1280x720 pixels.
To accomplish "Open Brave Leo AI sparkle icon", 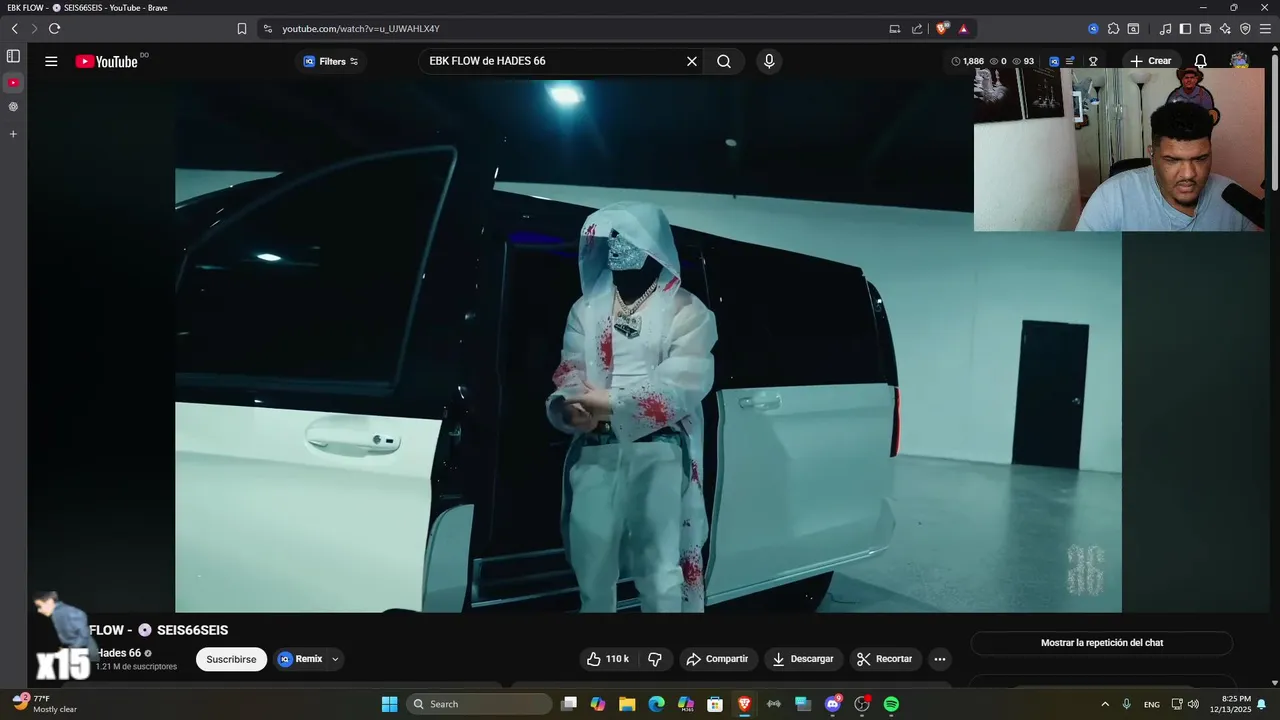I will point(1225,29).
